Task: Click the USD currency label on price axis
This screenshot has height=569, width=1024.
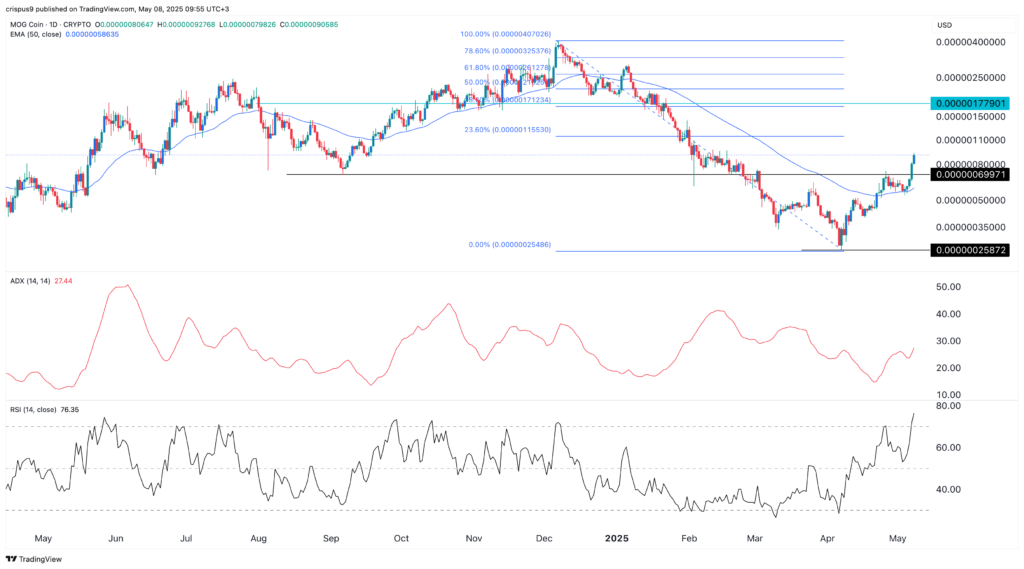Action: coord(945,24)
